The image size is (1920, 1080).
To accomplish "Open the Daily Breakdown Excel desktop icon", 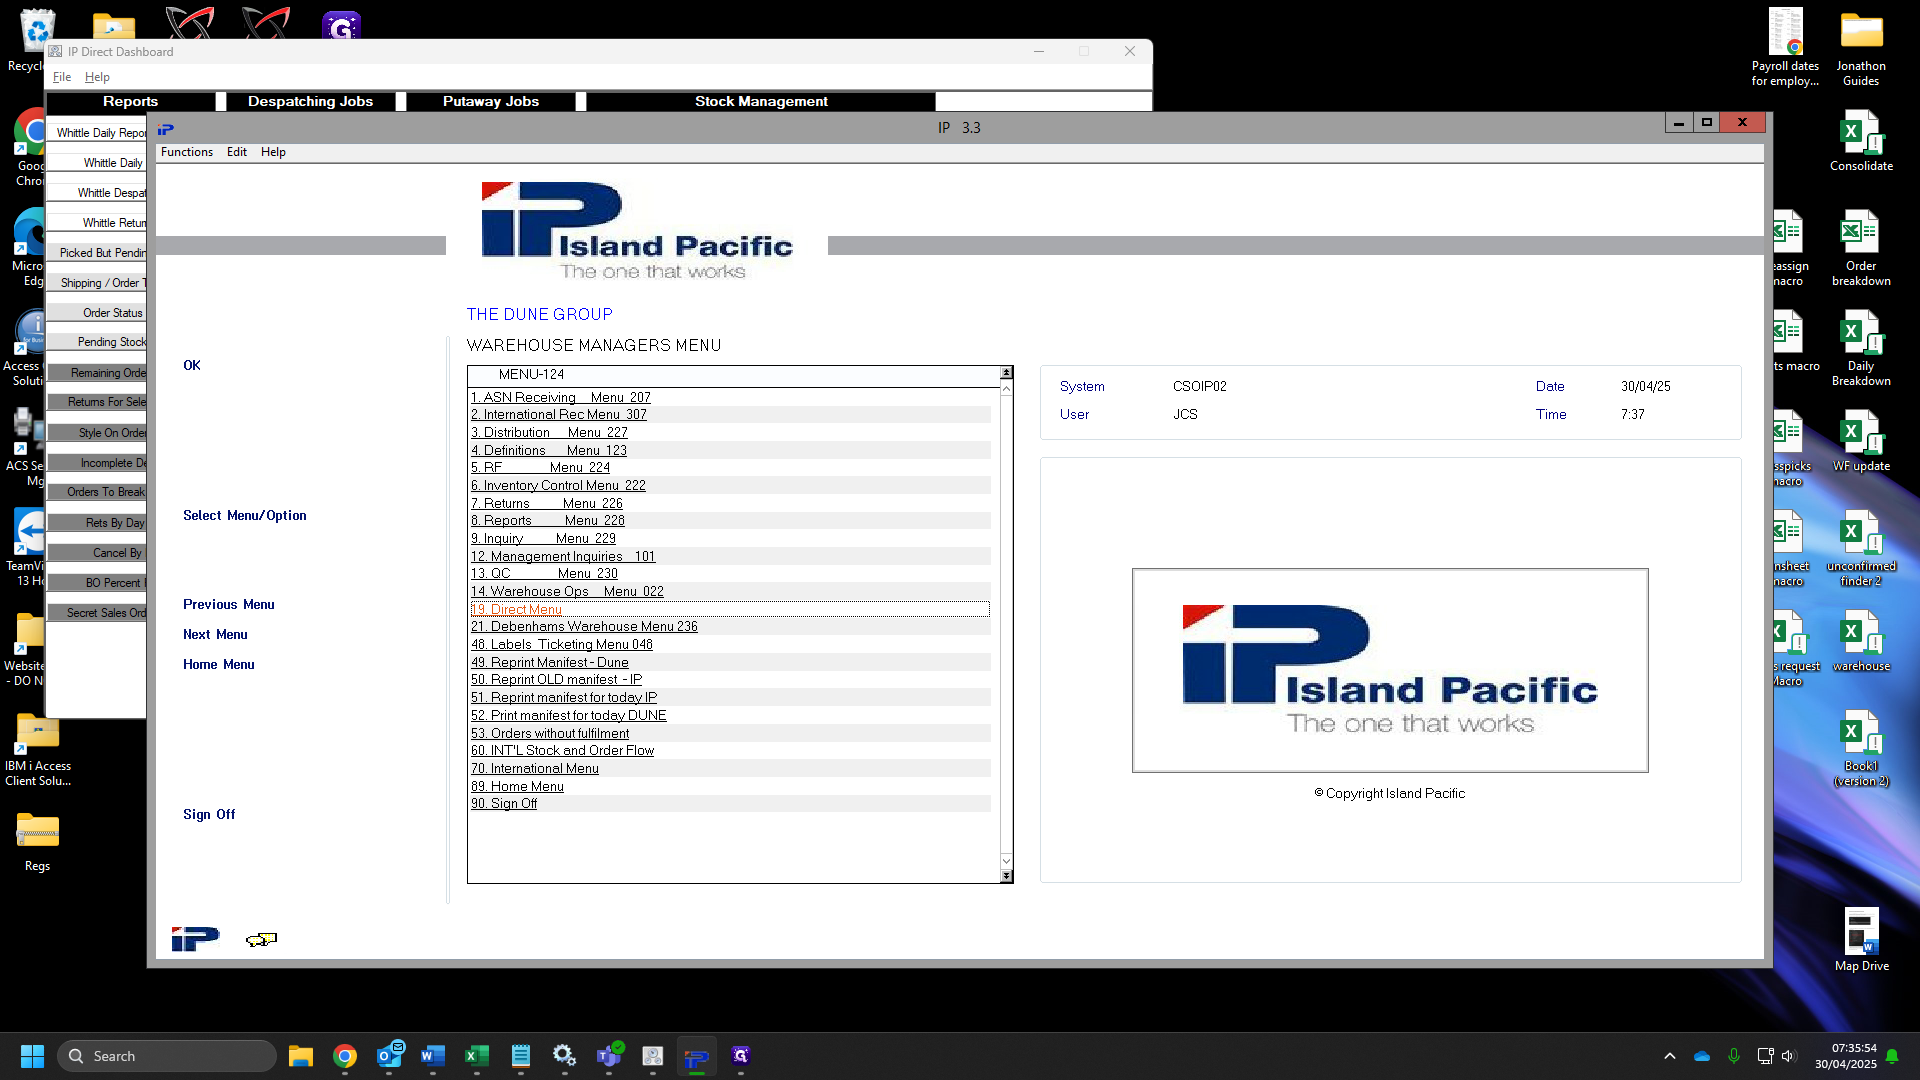I will click(1861, 348).
